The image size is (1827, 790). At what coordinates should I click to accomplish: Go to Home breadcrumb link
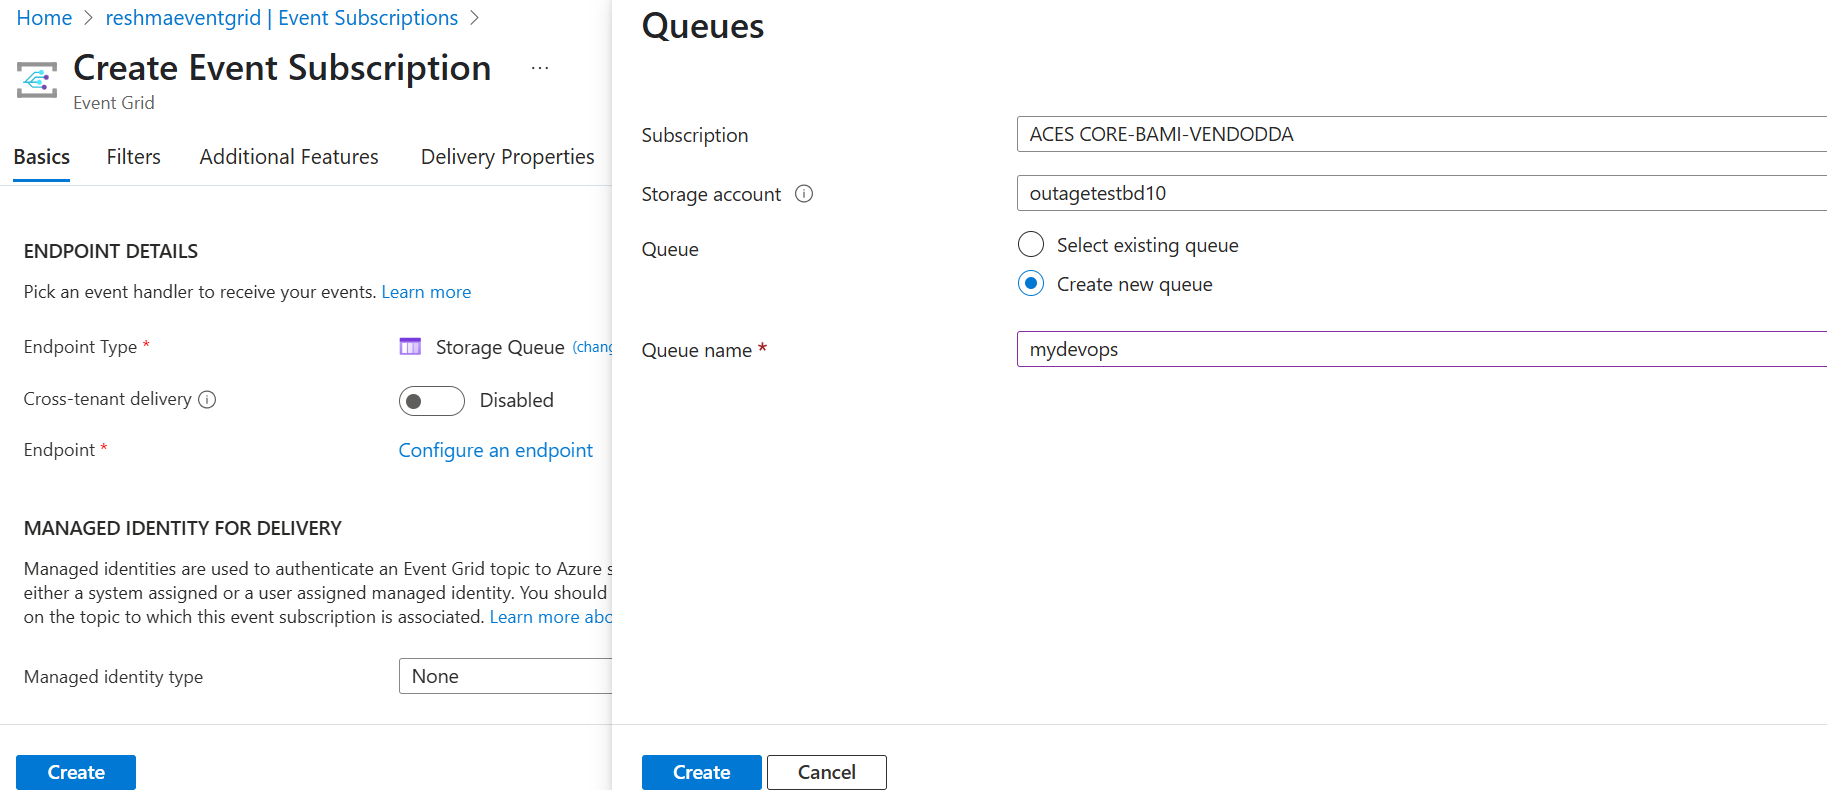click(x=44, y=18)
